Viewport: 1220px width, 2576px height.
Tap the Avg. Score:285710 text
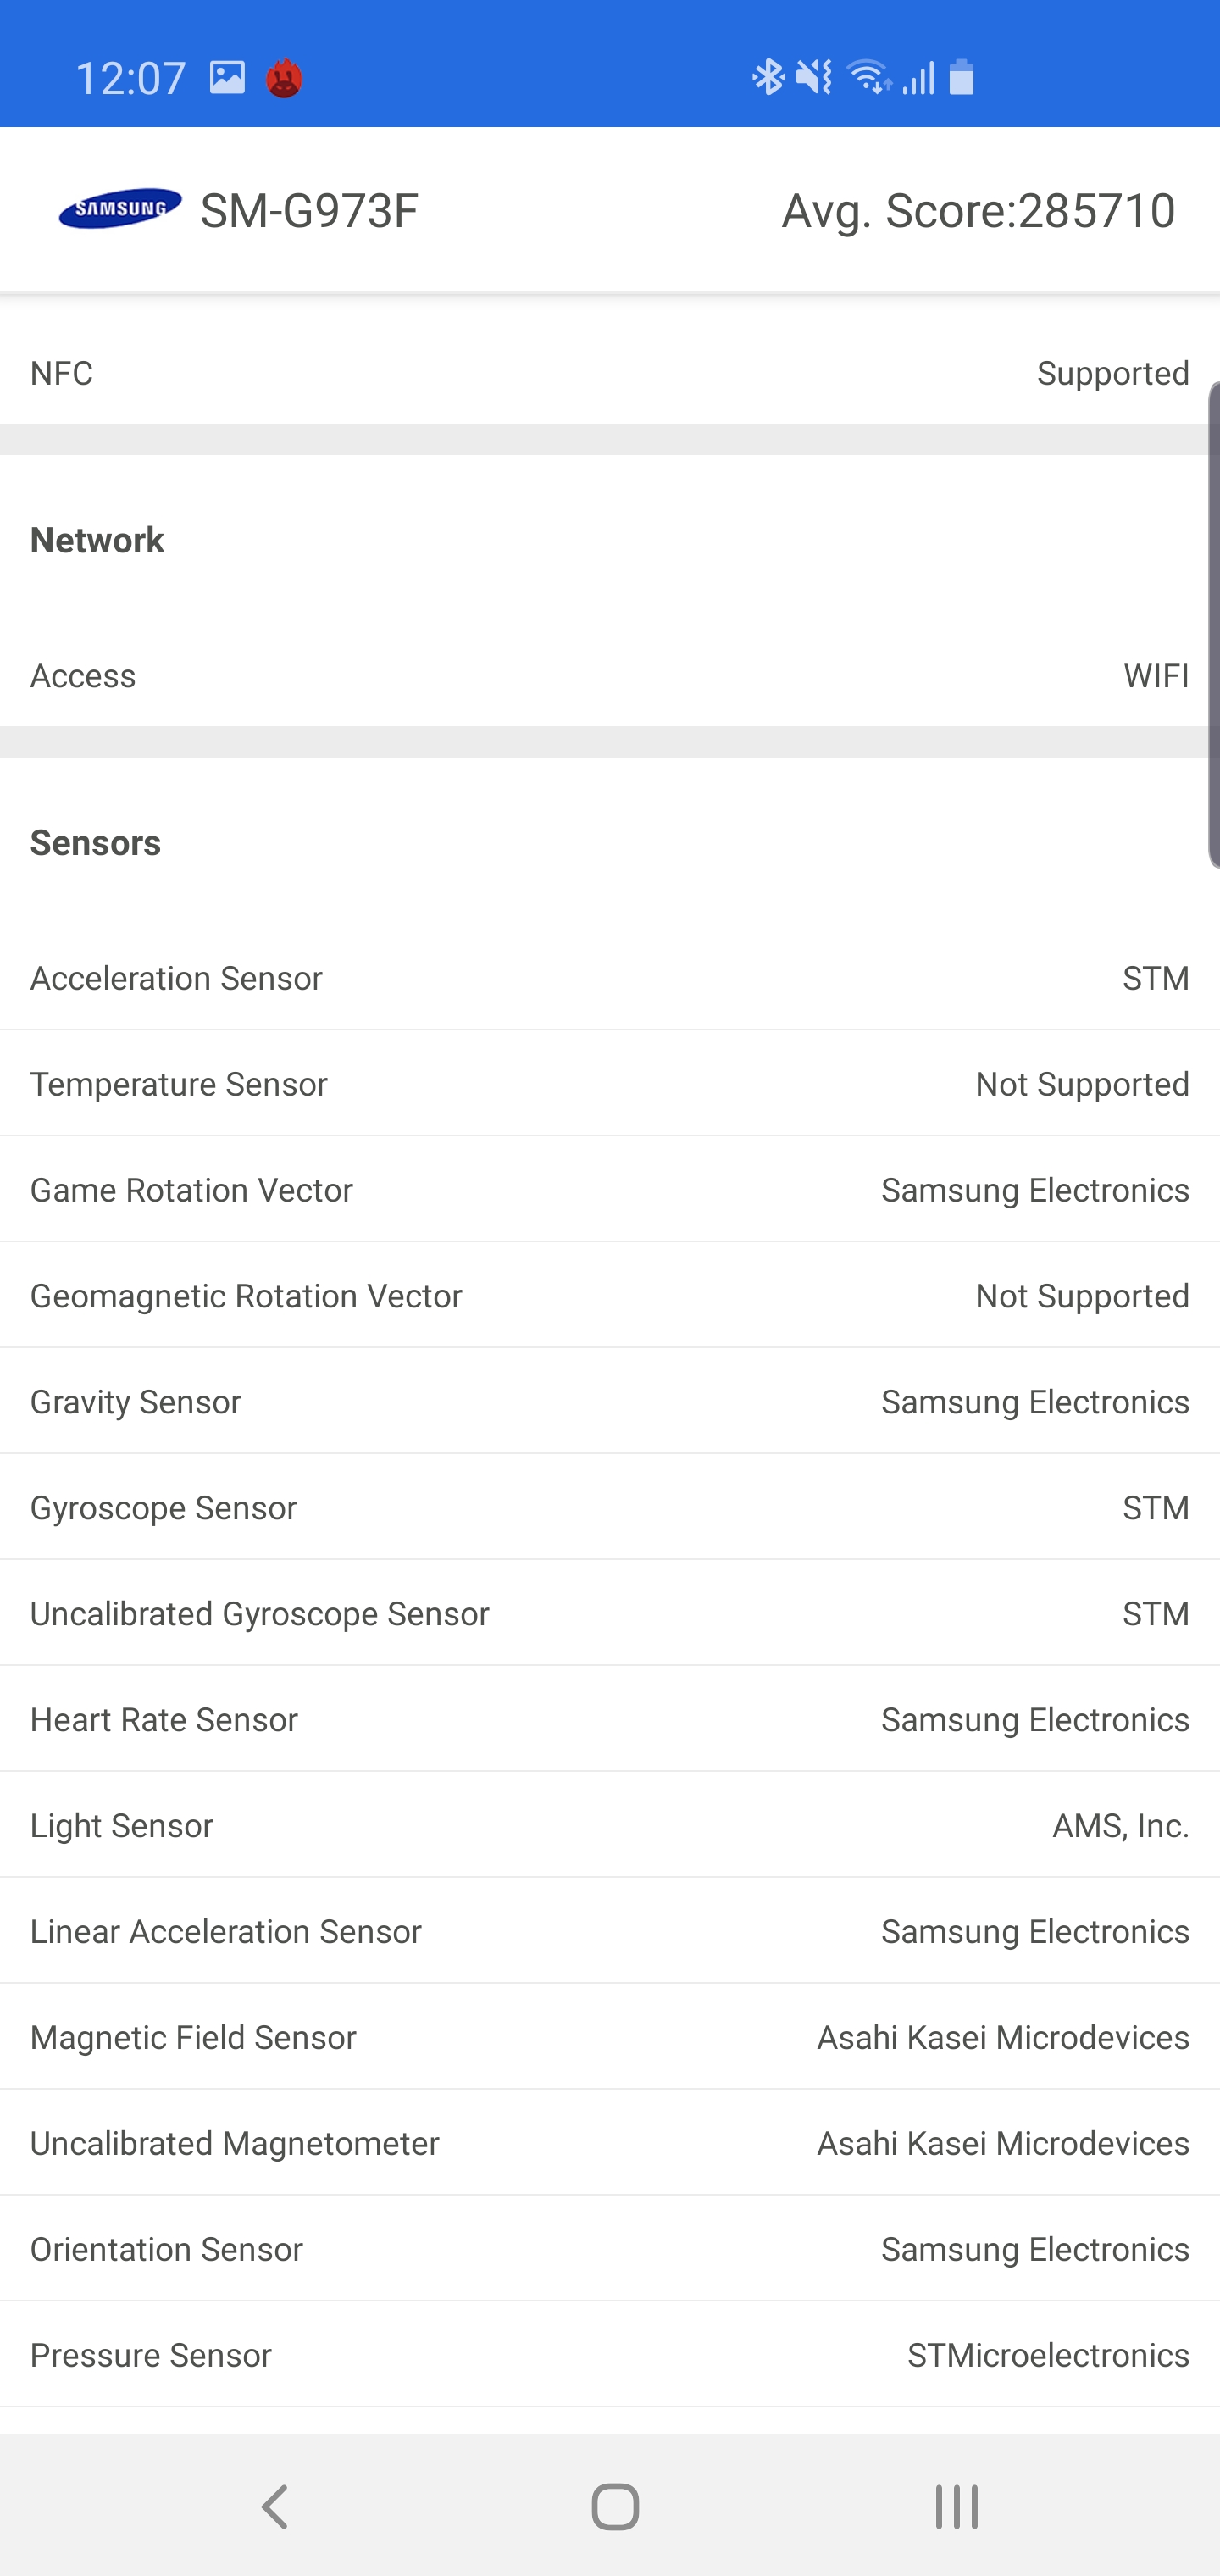(x=977, y=210)
